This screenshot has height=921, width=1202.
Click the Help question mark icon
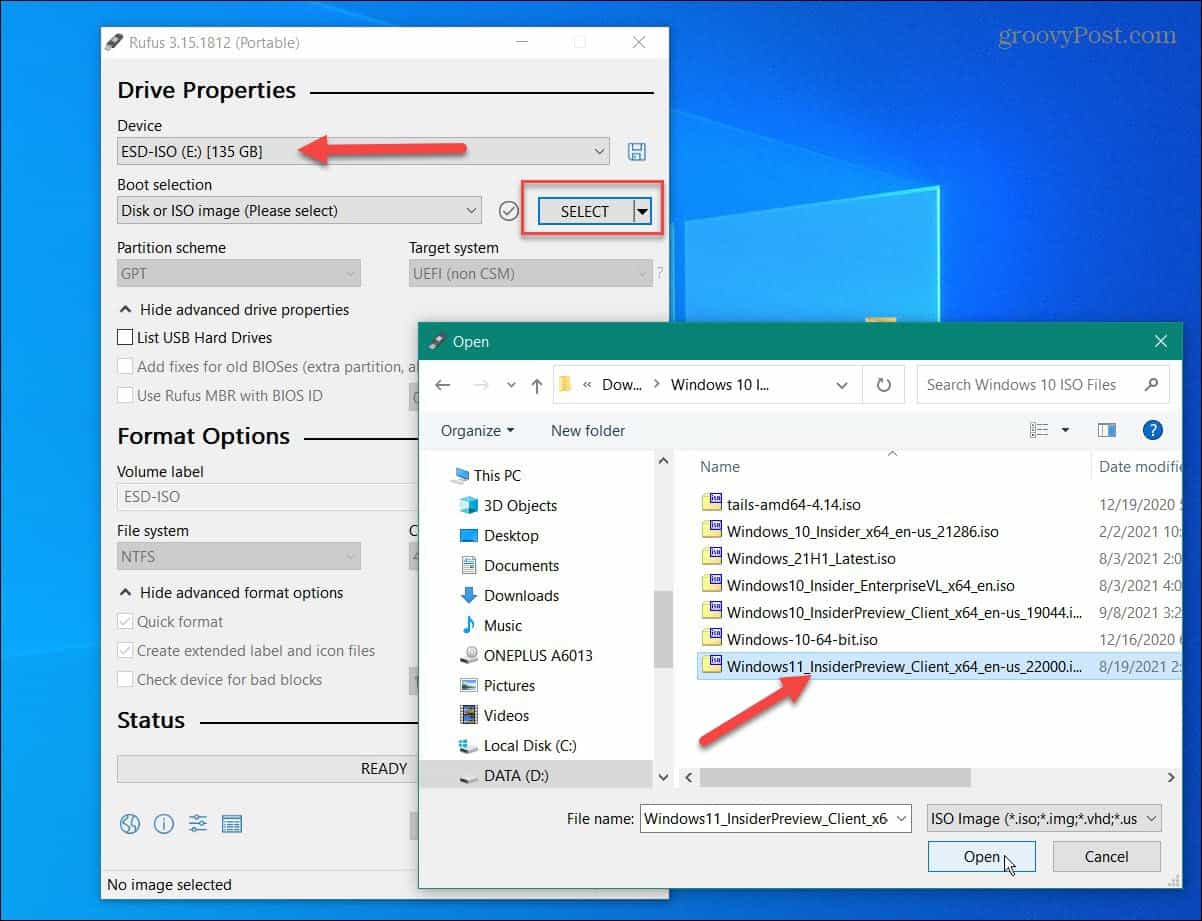pos(1152,430)
